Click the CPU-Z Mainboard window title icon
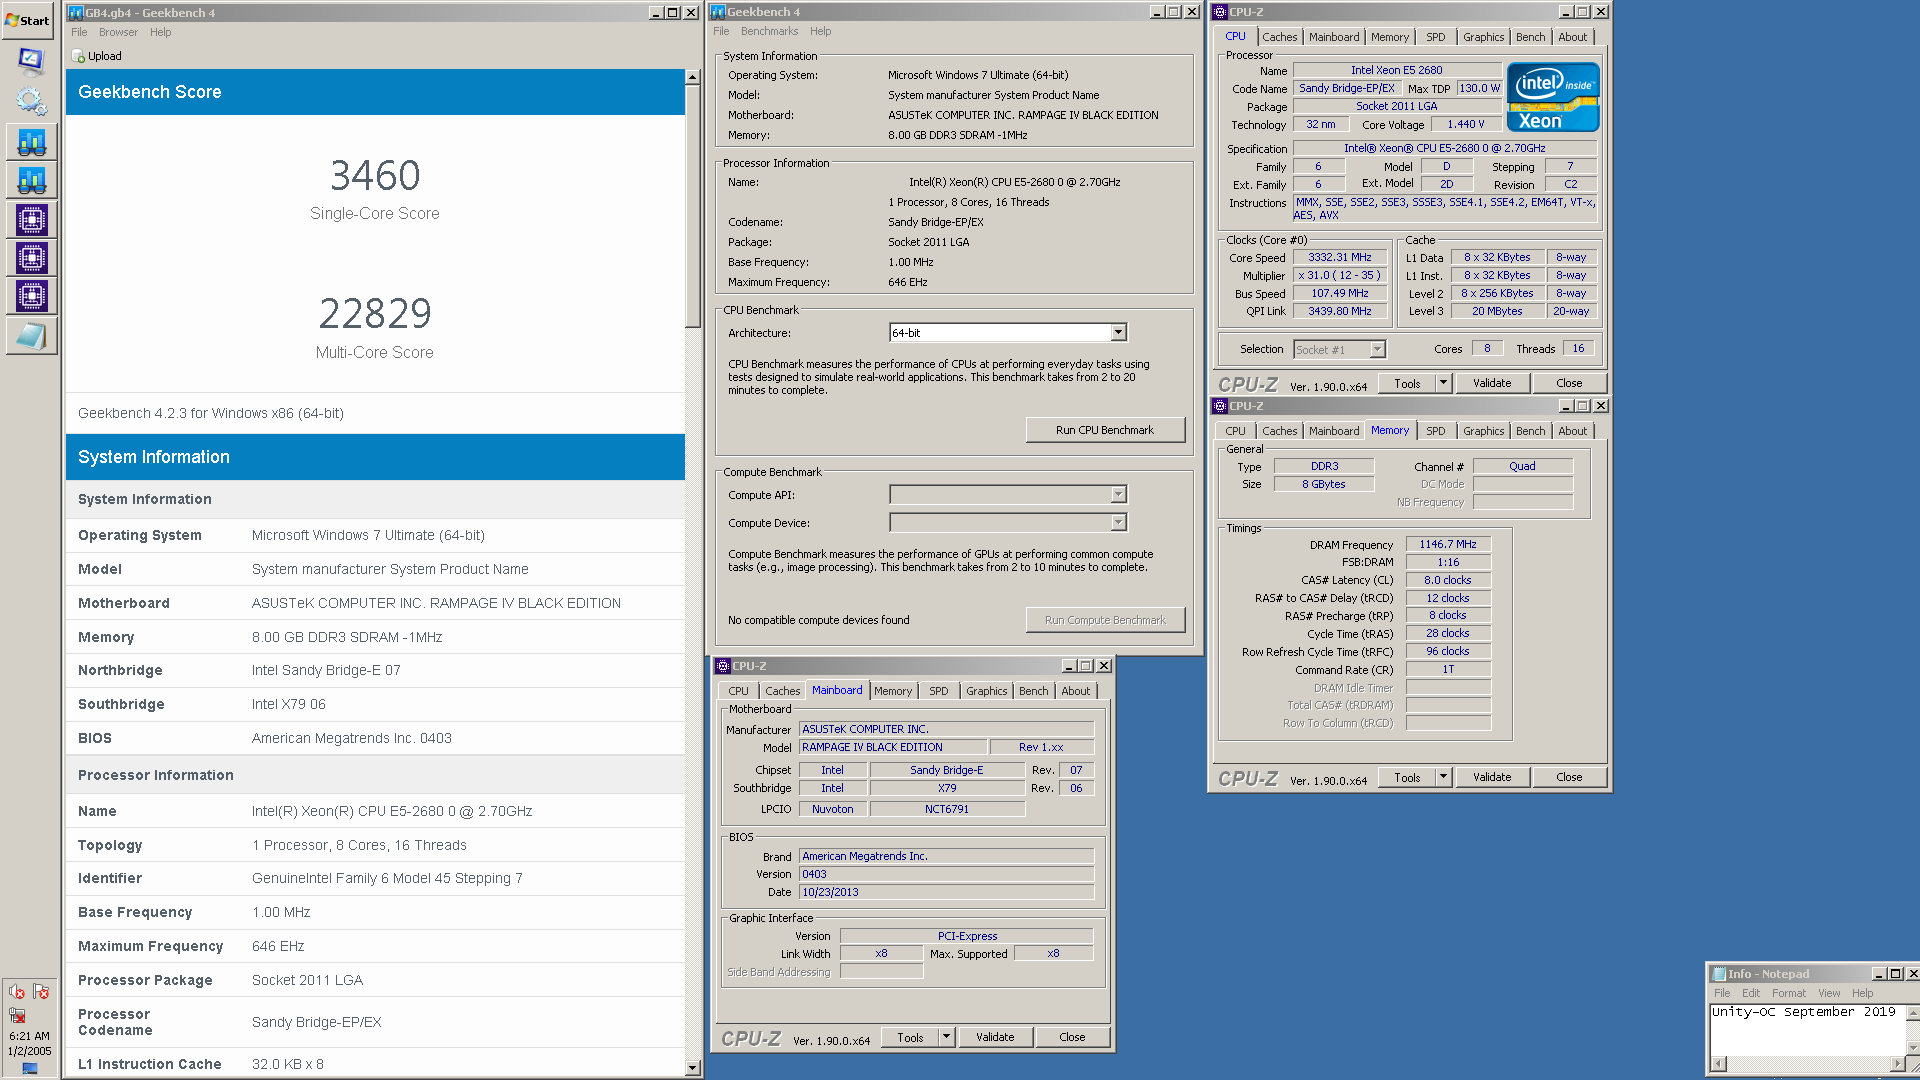Screen dimensions: 1920x1080 (x=723, y=666)
